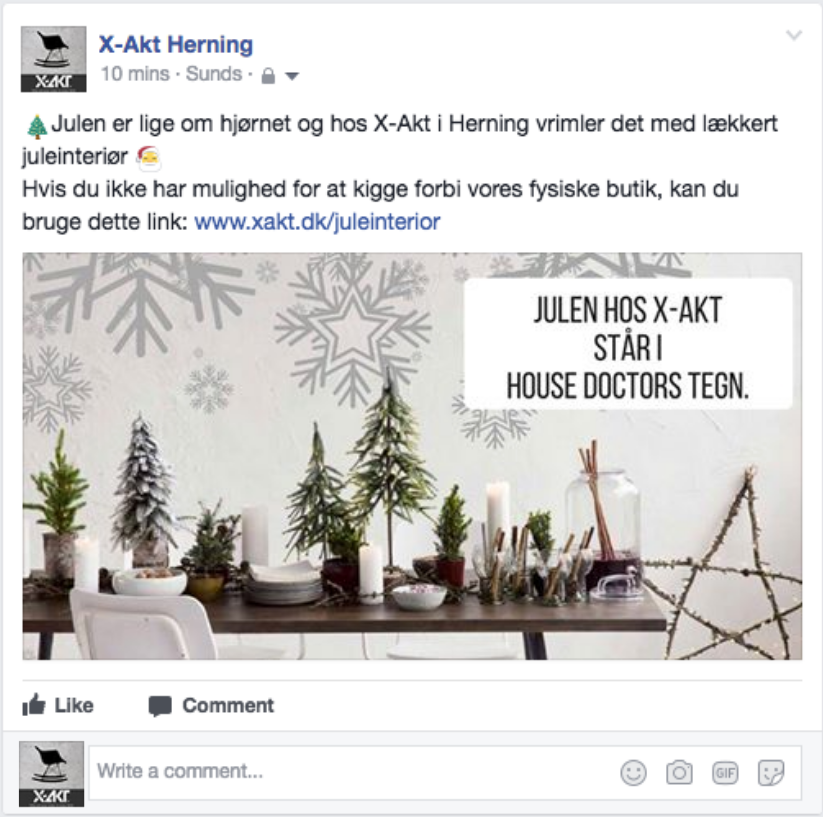Click the thumbs-up icon
Screen dimensions: 823x817
tap(34, 705)
